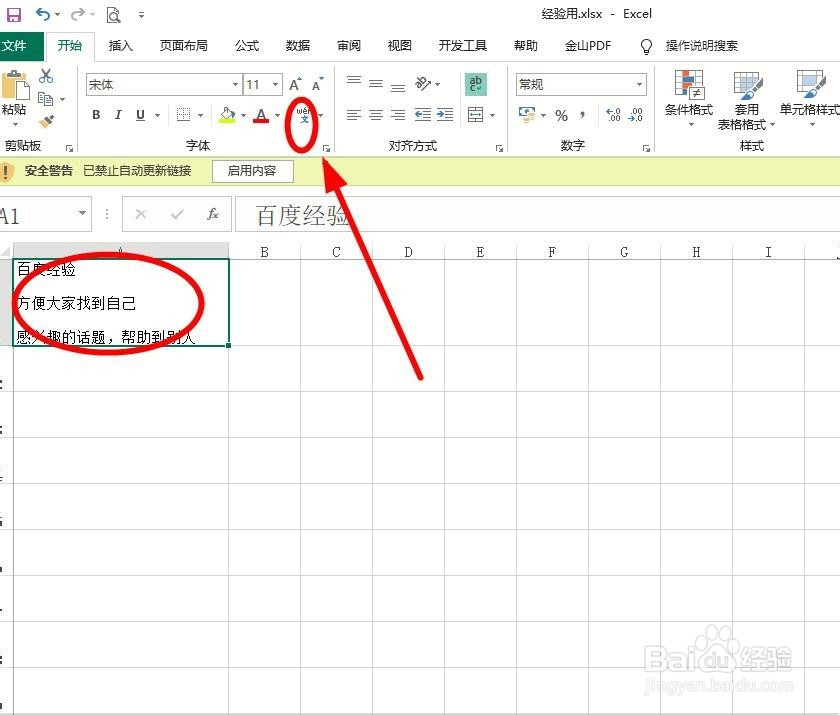Click the Merge & Center icon
Screen dimensions: 840x715
tap(476, 116)
